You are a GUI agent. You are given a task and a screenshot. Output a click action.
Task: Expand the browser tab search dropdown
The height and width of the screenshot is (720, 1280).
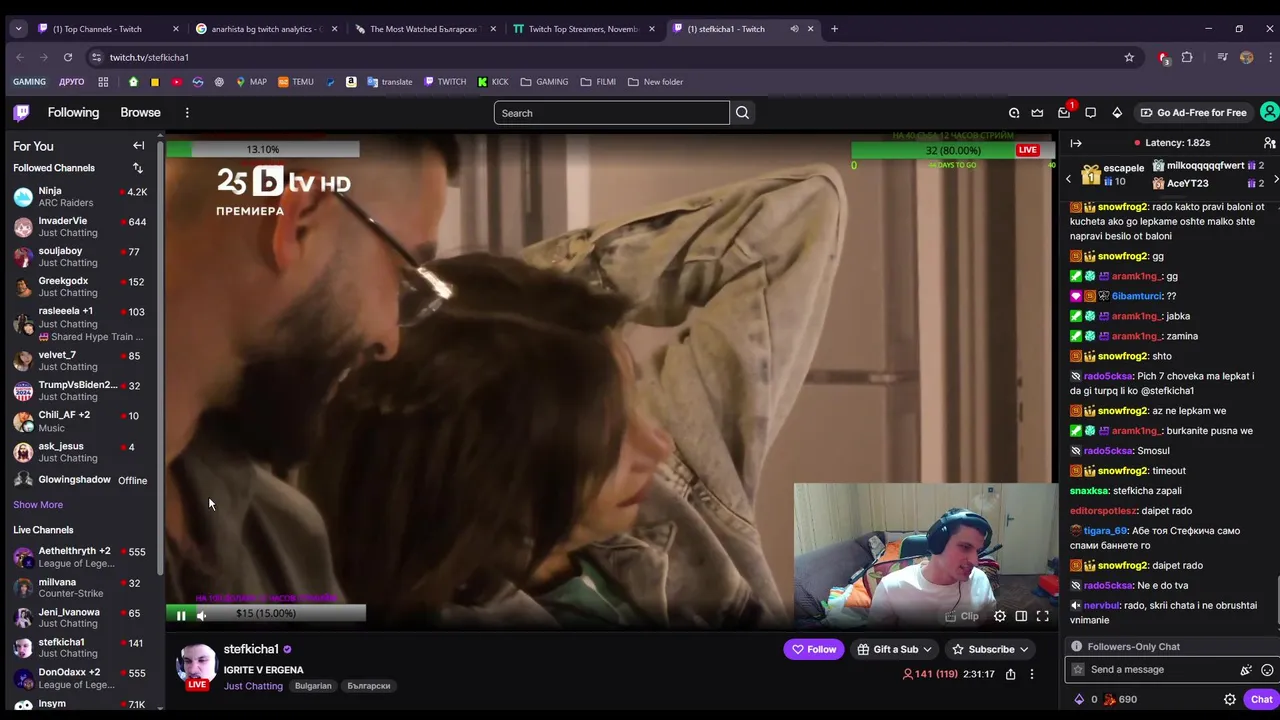[18, 29]
